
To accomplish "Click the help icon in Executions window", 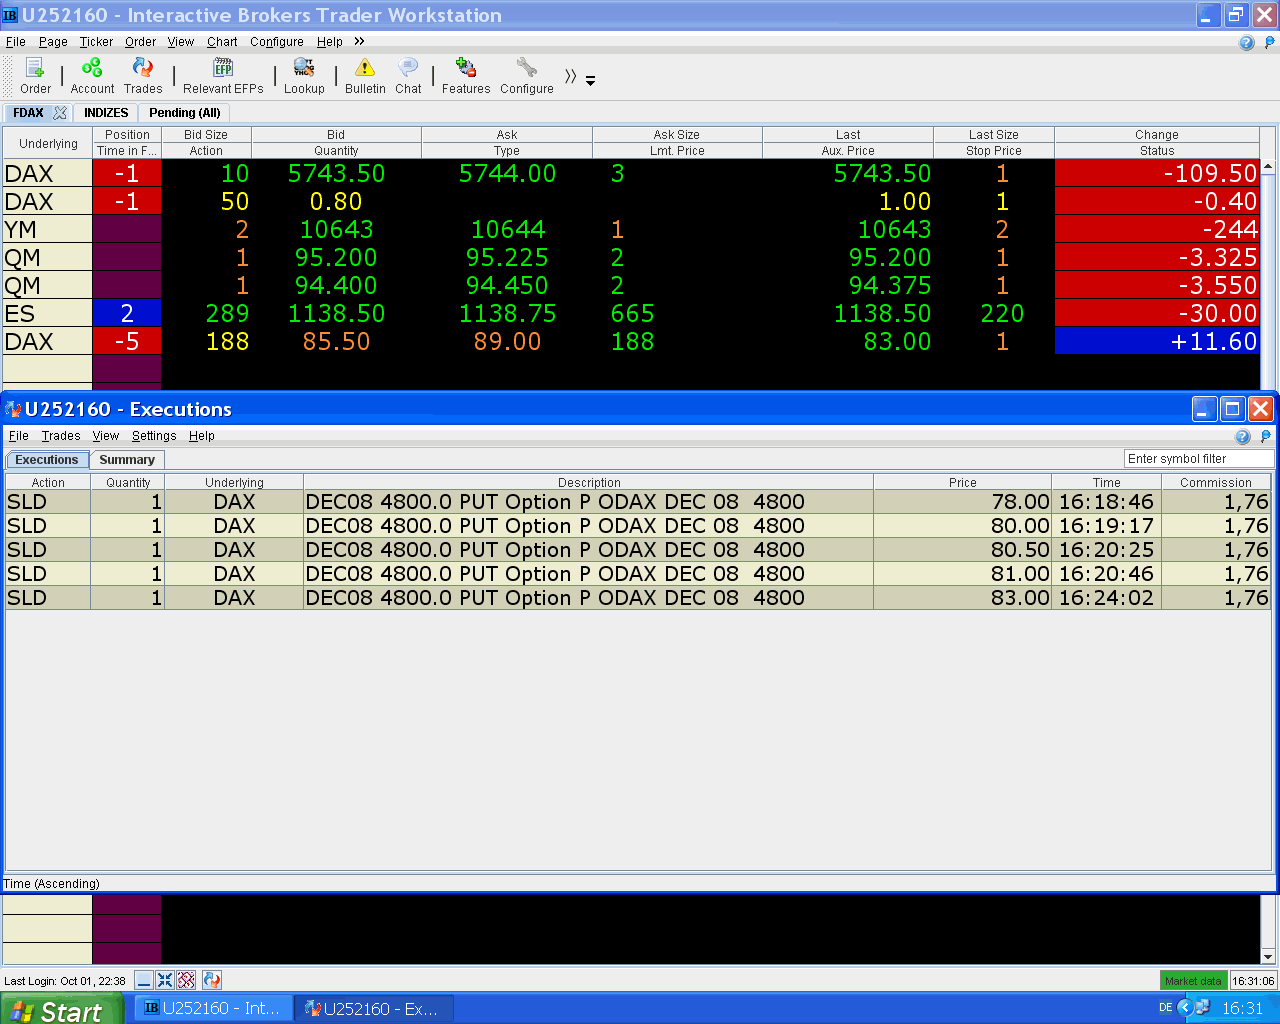I will (1243, 436).
